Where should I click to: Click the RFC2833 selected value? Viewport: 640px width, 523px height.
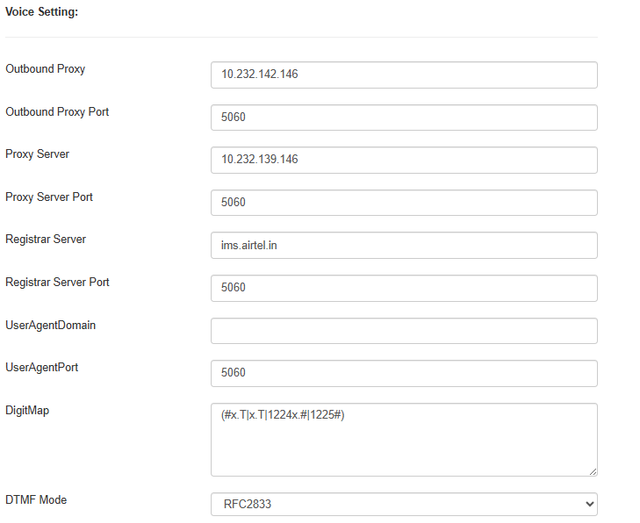pyautogui.click(x=247, y=504)
